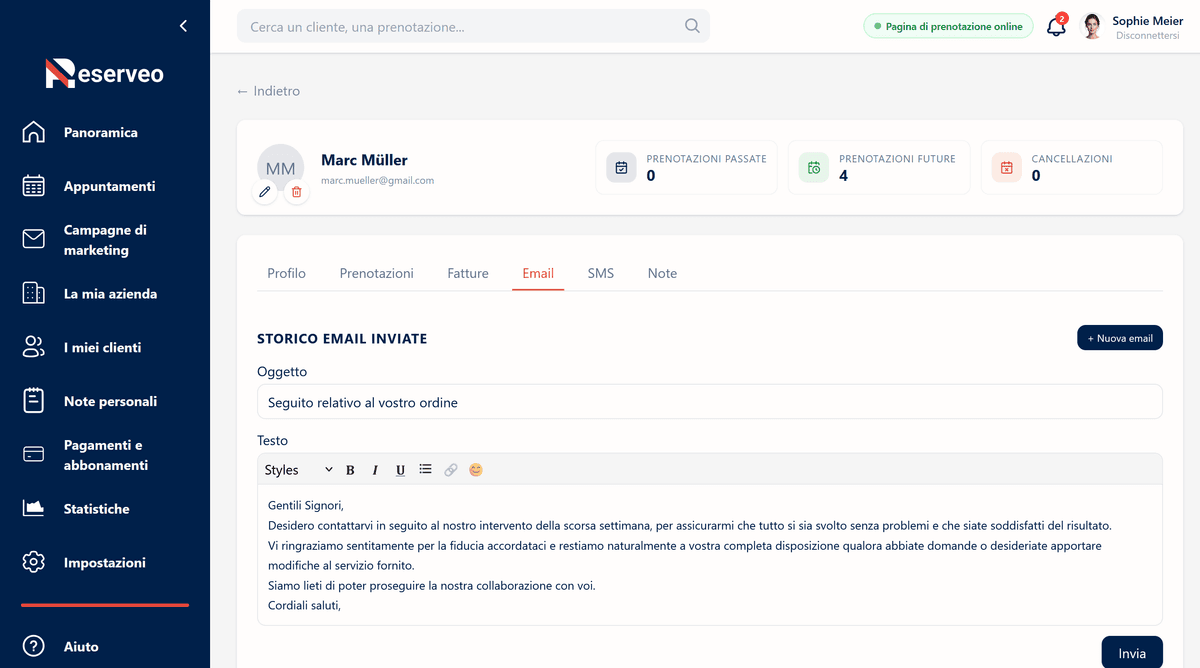Open Note personali notepad icon
The width and height of the screenshot is (1200, 668).
[x=34, y=401]
